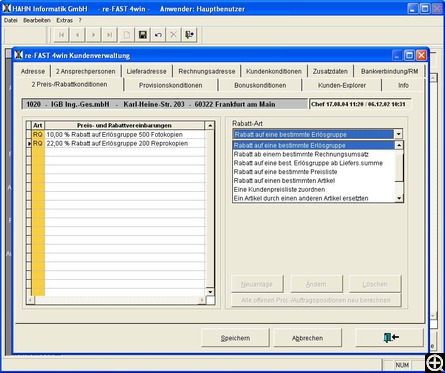Click the timestamp field 'Chef 17.08.04 11:20'

[x=360, y=104]
